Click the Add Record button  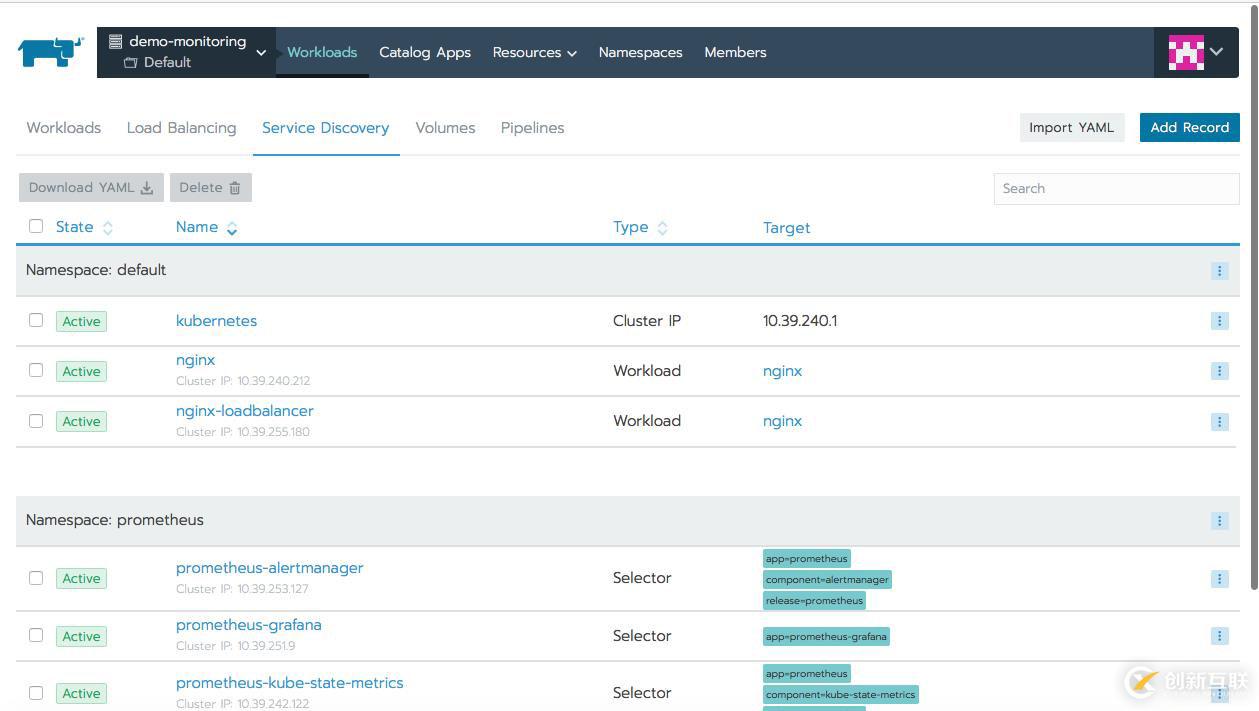[1189, 127]
